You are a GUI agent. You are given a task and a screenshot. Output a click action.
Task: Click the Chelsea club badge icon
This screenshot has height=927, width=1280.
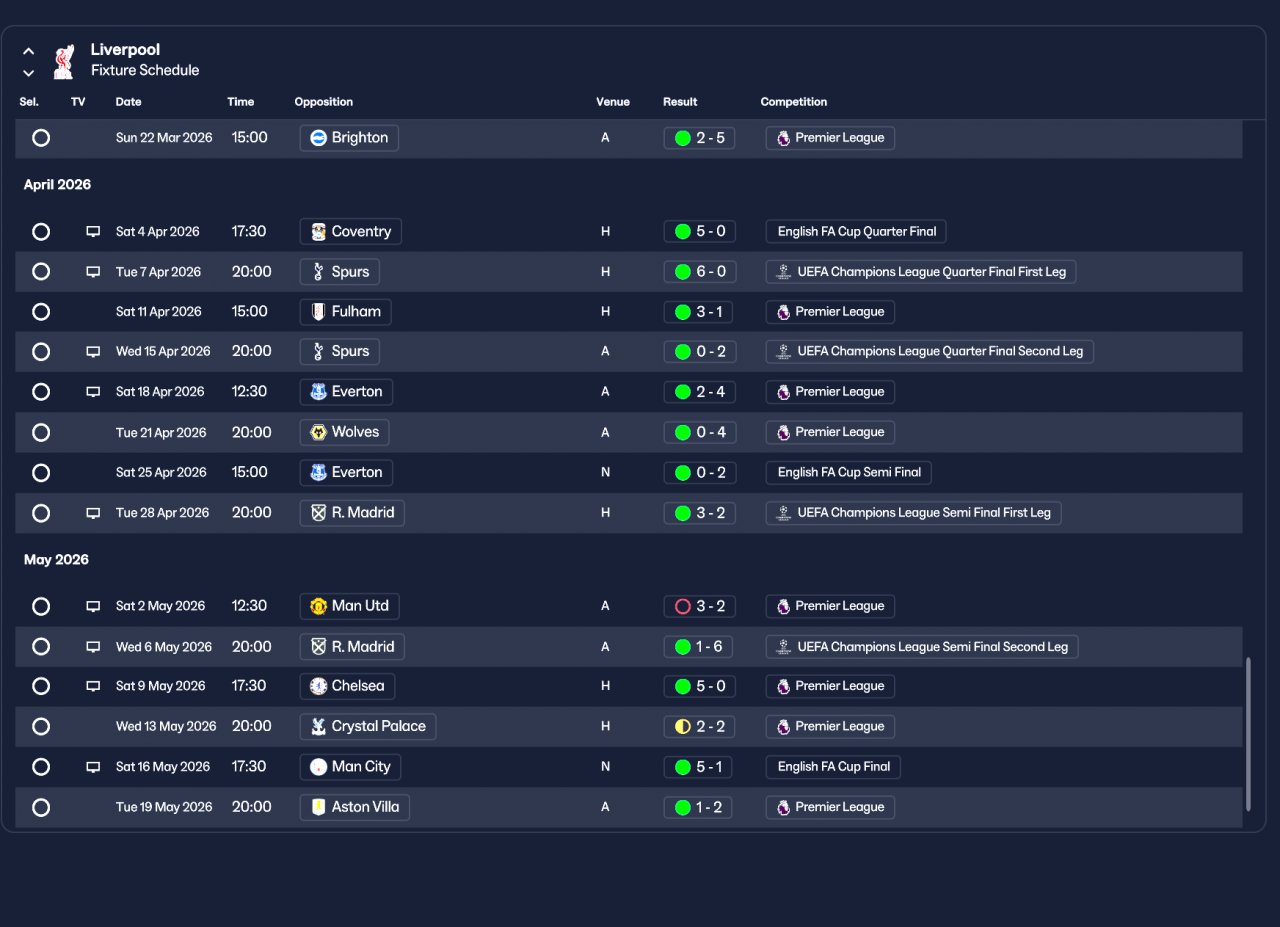tap(318, 686)
